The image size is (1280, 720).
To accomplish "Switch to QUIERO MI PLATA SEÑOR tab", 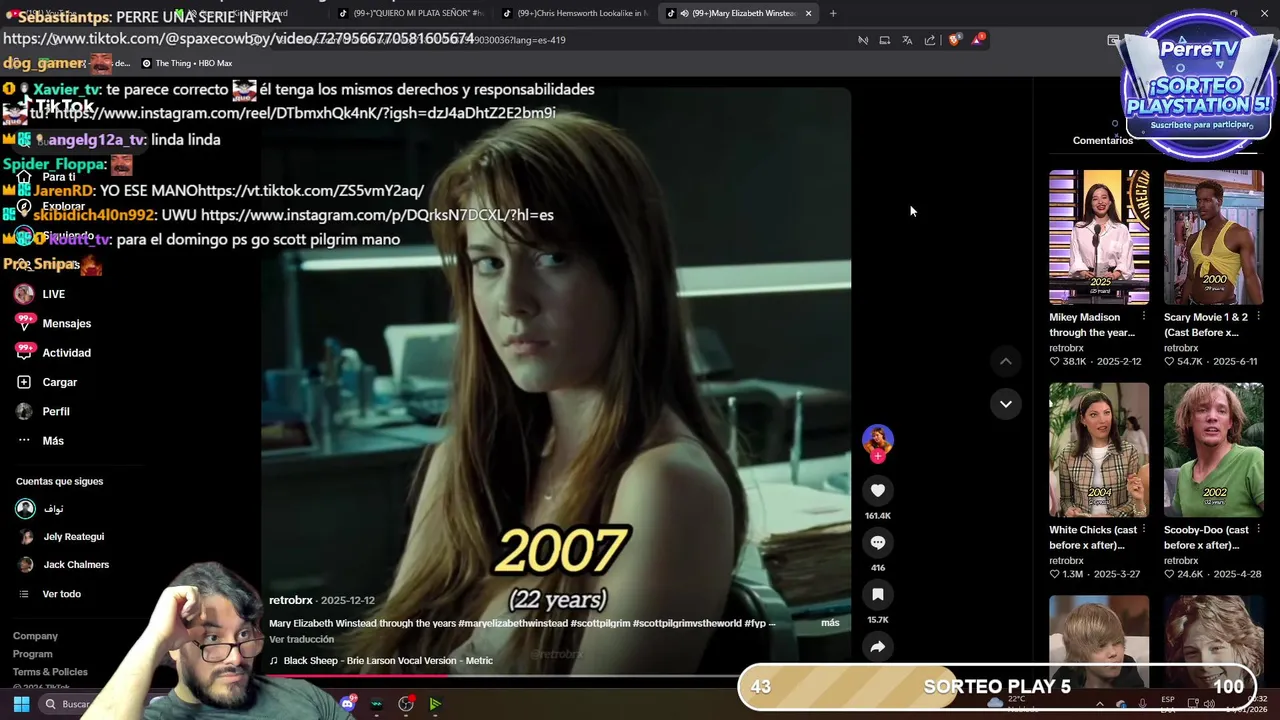I will click(410, 13).
